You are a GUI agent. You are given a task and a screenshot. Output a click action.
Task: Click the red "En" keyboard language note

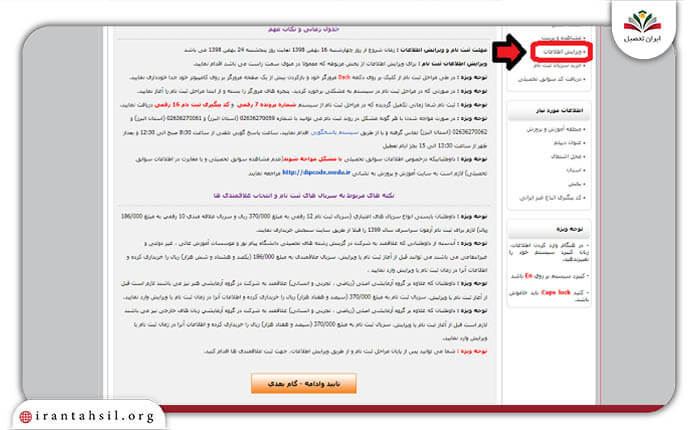[x=528, y=276]
